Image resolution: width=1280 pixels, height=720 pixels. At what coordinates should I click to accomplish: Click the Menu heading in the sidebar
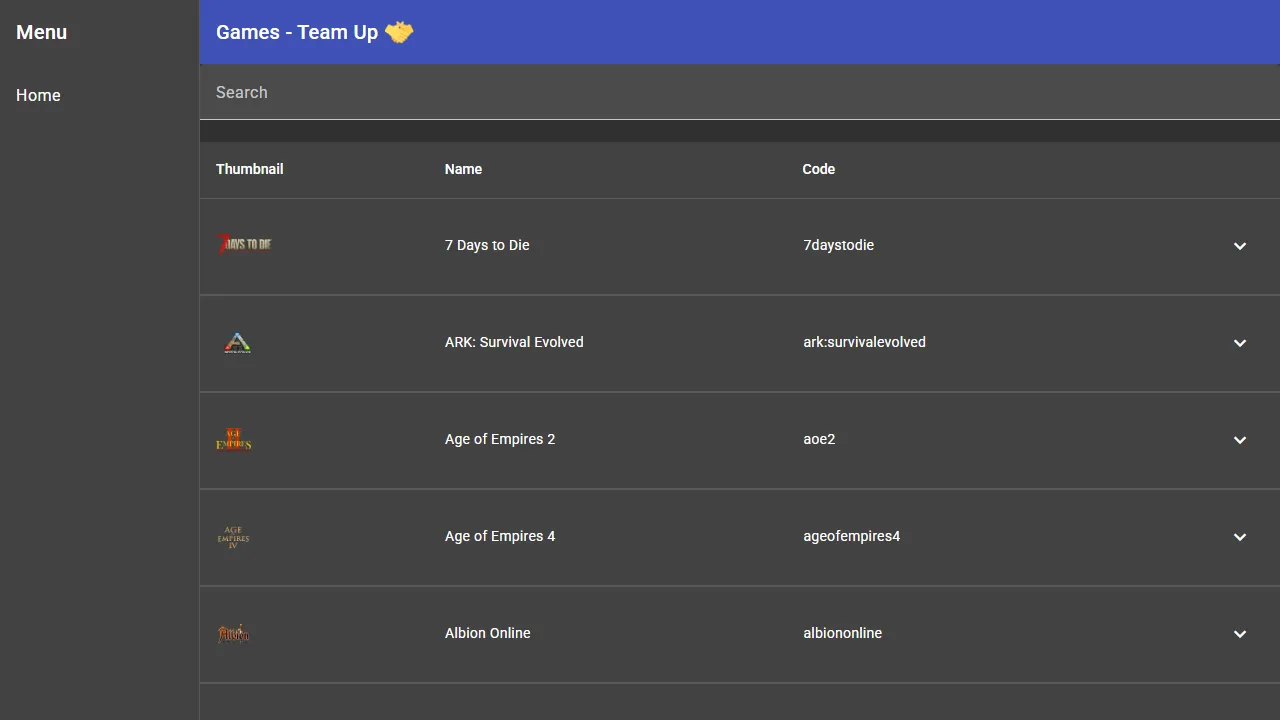[x=41, y=32]
